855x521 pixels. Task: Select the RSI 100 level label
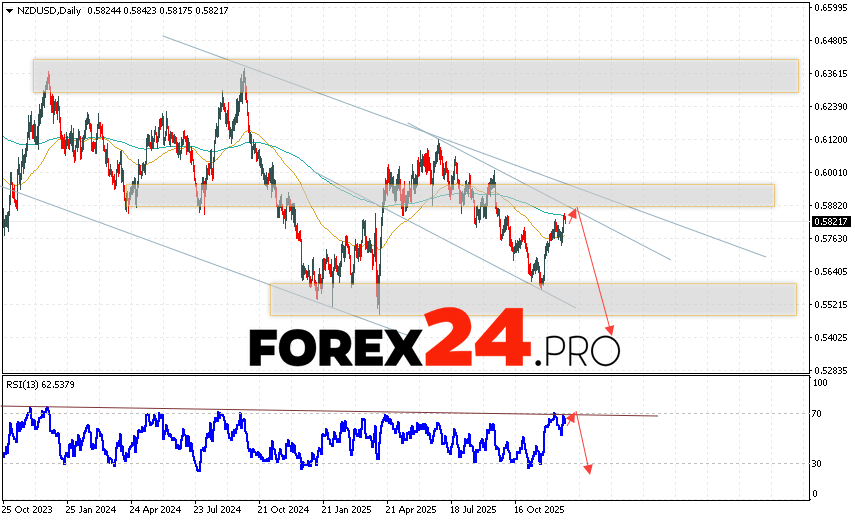(821, 383)
